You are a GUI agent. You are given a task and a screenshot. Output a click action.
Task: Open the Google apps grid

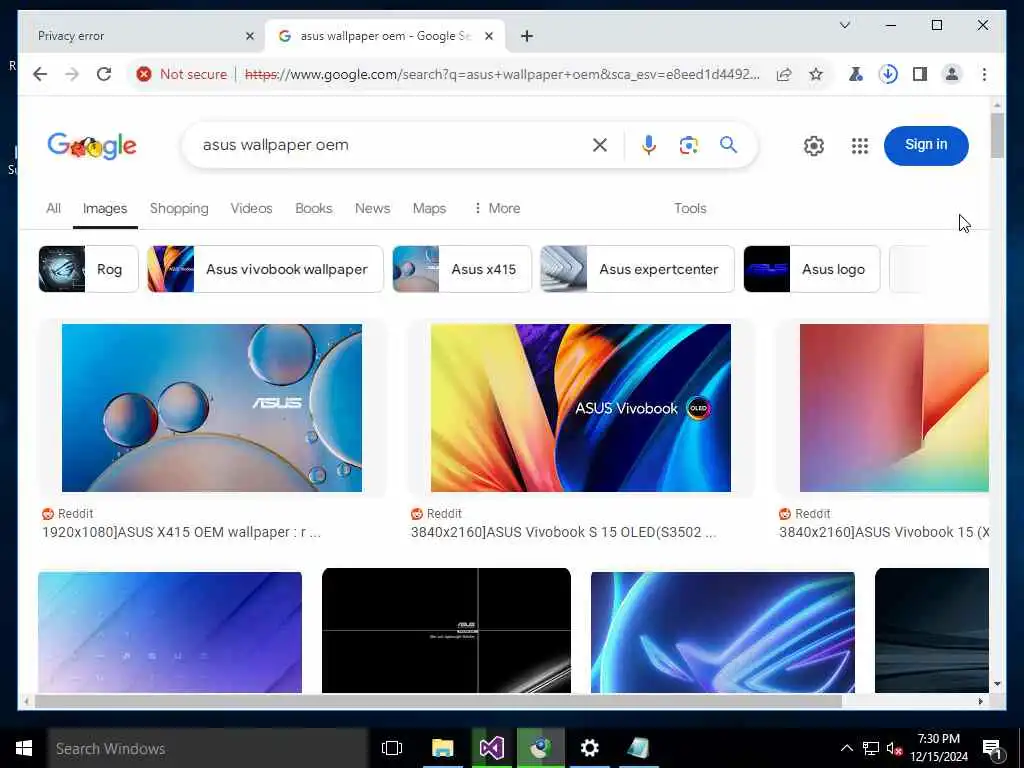860,146
